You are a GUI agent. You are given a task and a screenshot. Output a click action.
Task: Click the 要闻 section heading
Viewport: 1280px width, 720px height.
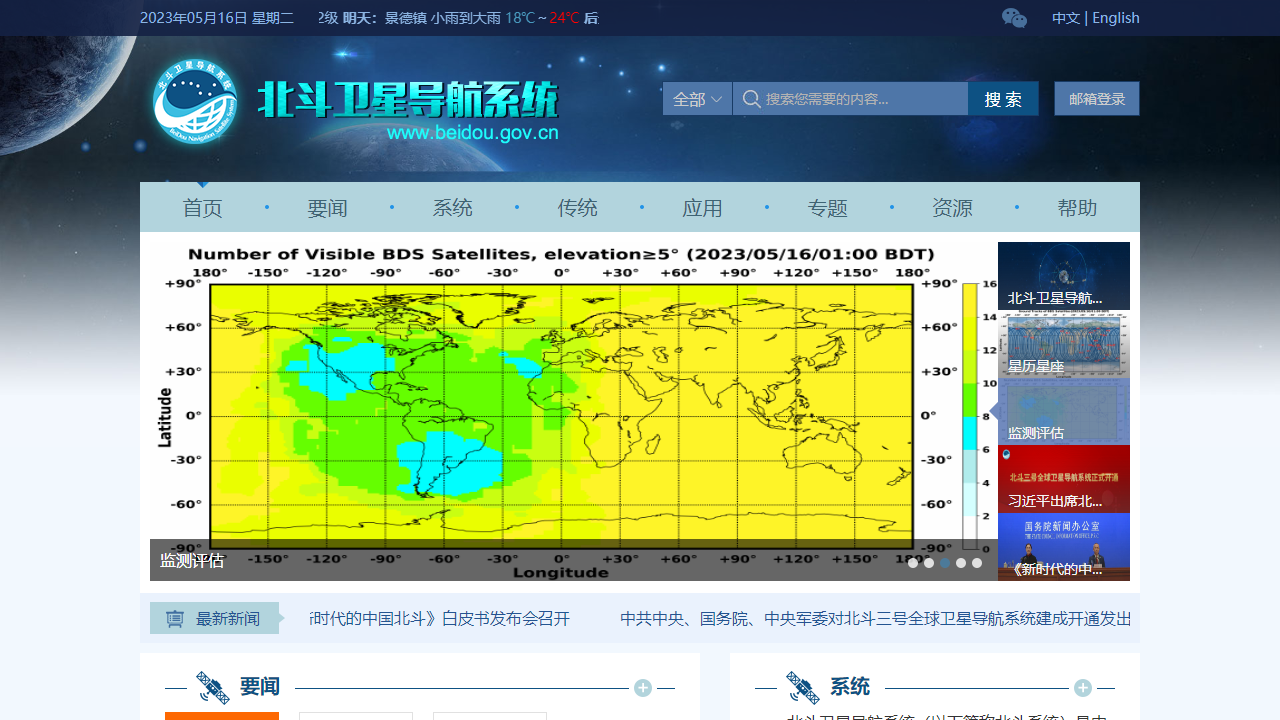(260, 687)
